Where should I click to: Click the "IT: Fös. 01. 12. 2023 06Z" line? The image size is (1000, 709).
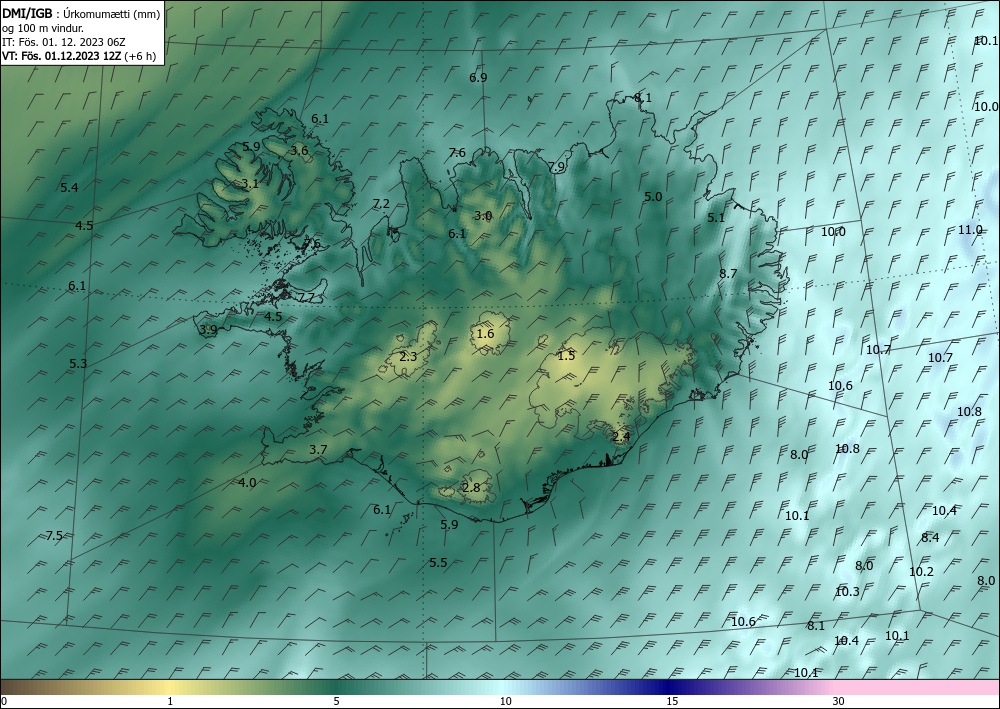64,42
